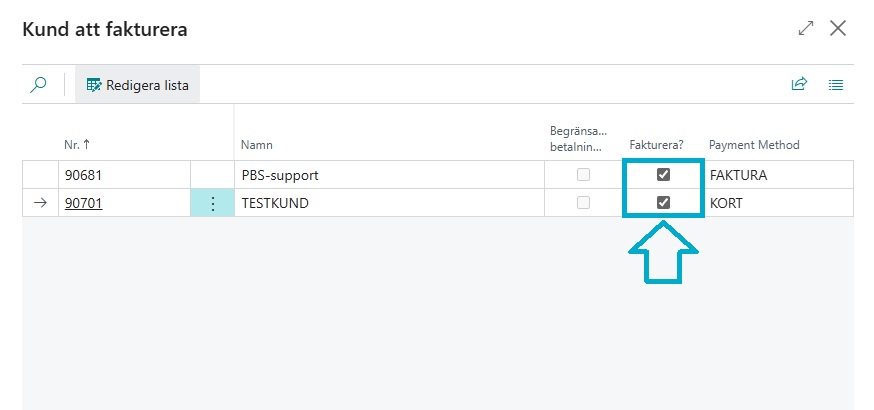Expand dialog with the maximize arrows icon
The image size is (874, 410).
(x=806, y=29)
